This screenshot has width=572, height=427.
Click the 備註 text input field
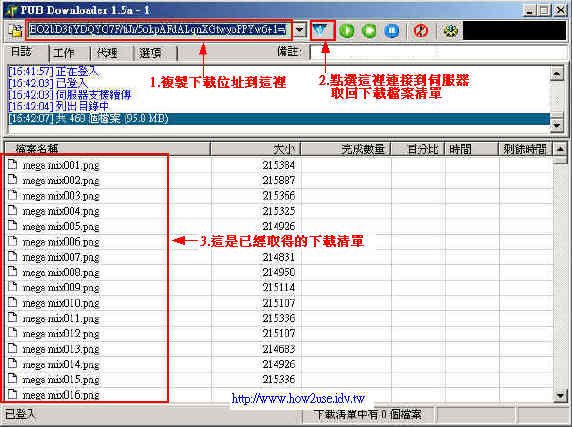point(438,52)
